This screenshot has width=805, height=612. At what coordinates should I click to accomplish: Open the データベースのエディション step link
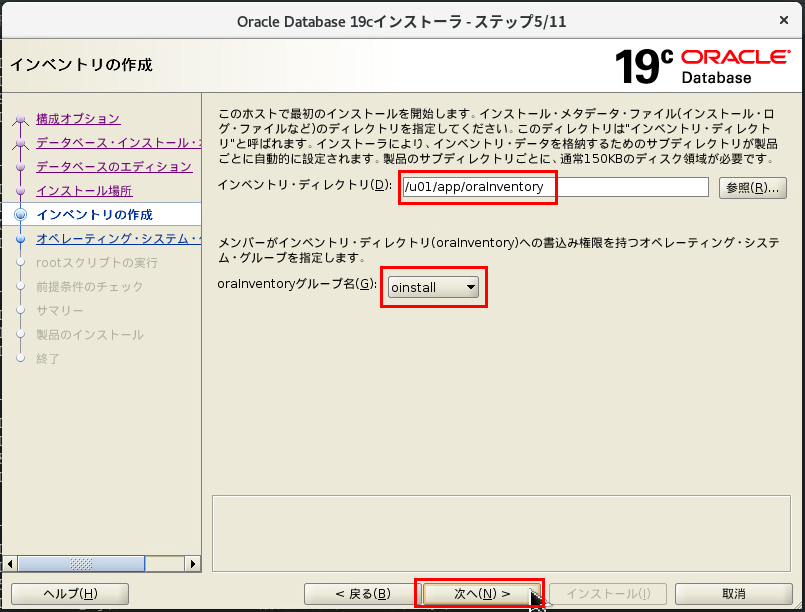[x=114, y=166]
